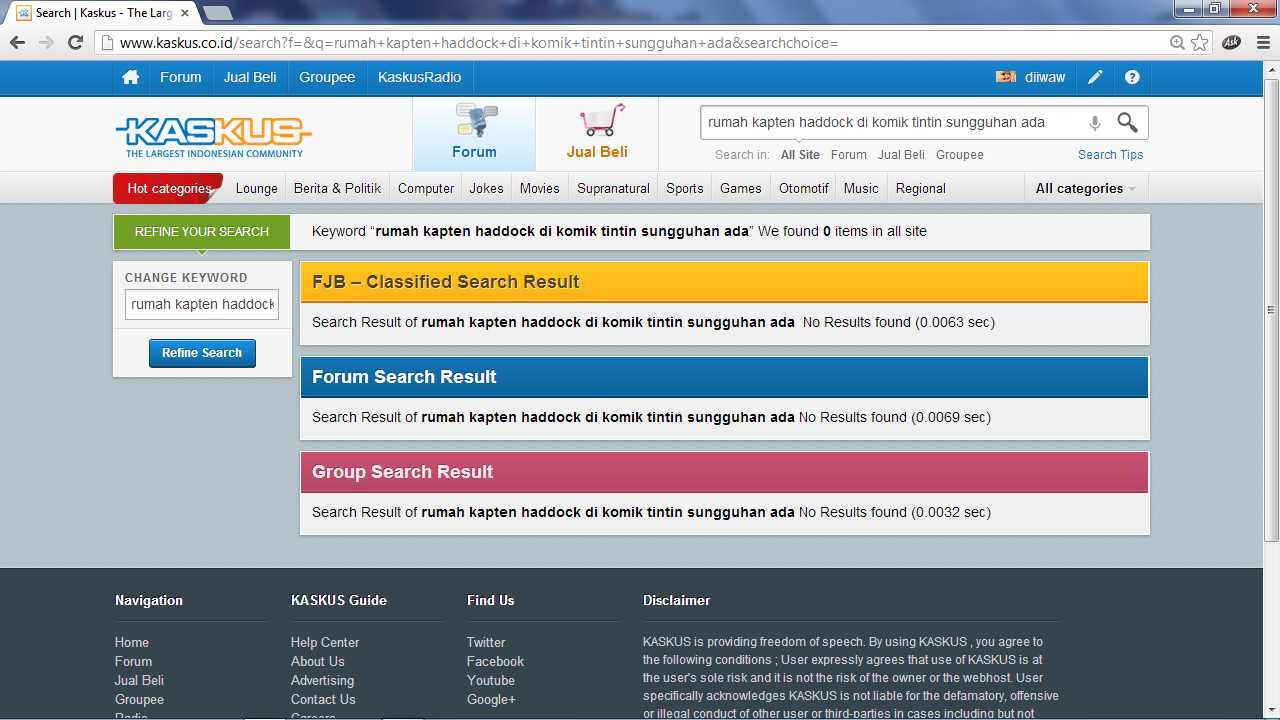Image resolution: width=1280 pixels, height=720 pixels.
Task: Click the Refine Your Search header
Action: click(202, 231)
